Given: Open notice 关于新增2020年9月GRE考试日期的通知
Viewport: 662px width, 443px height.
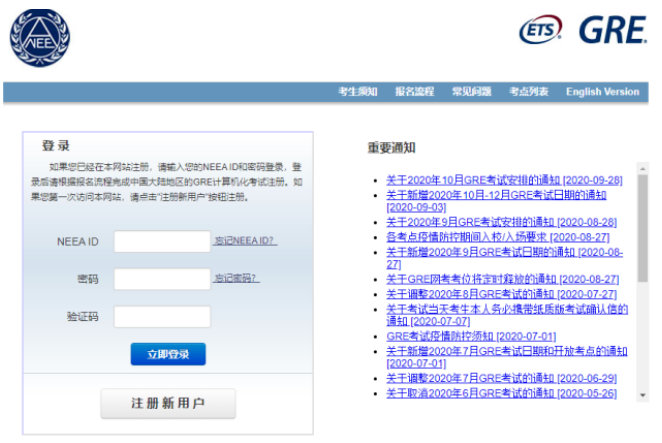Looking at the screenshot, I should click(x=505, y=258).
